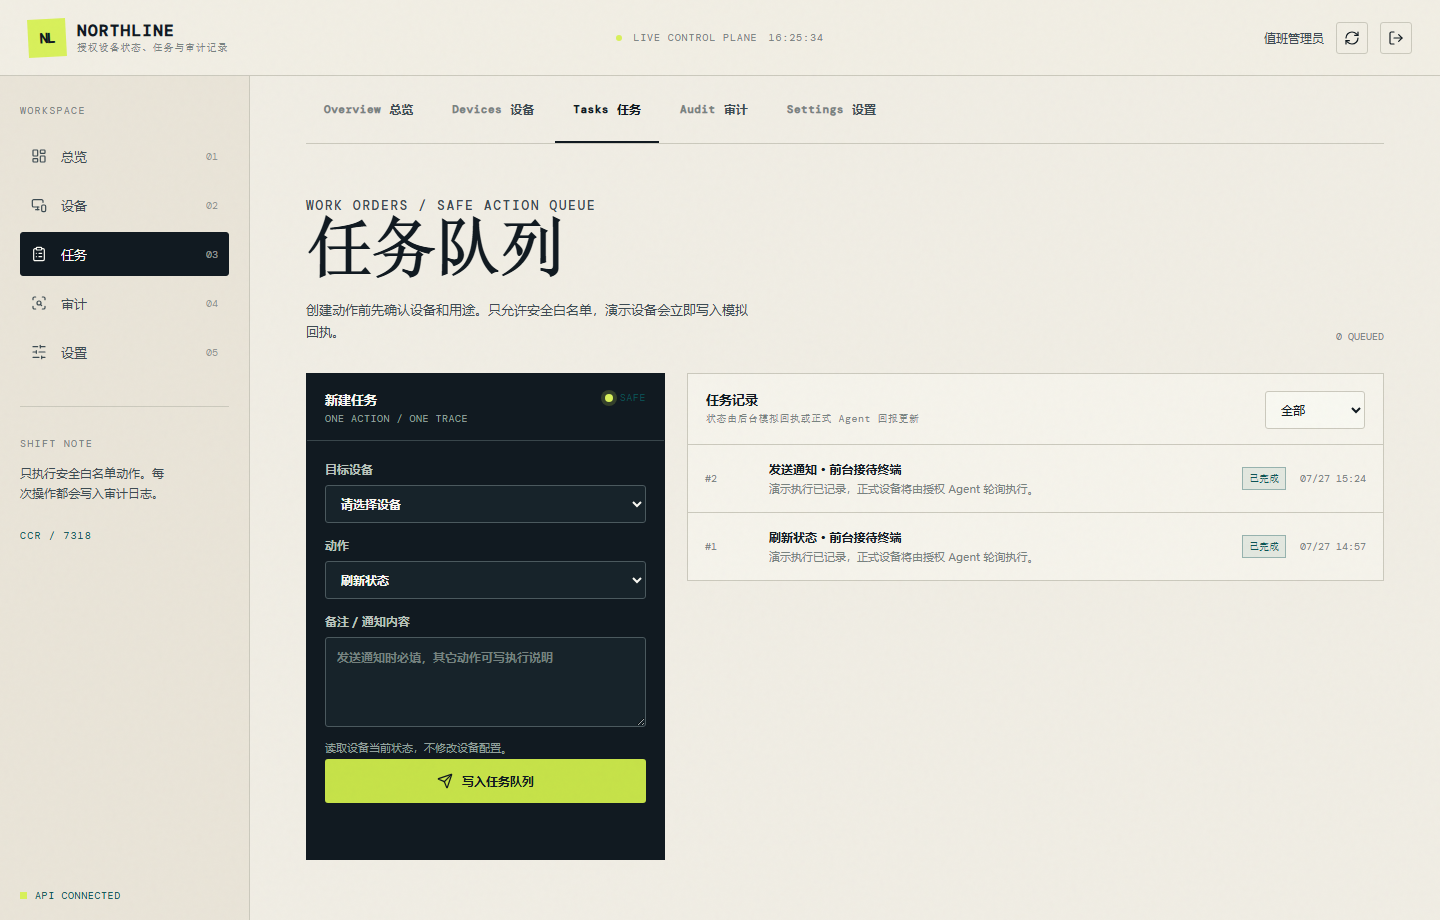
Task: Open the 全部 task filter dropdown
Action: (x=1315, y=410)
